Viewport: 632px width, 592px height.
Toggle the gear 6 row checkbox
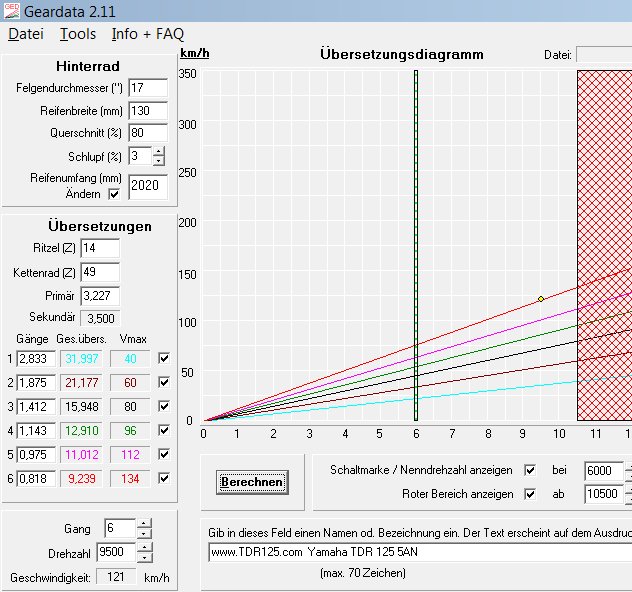164,478
